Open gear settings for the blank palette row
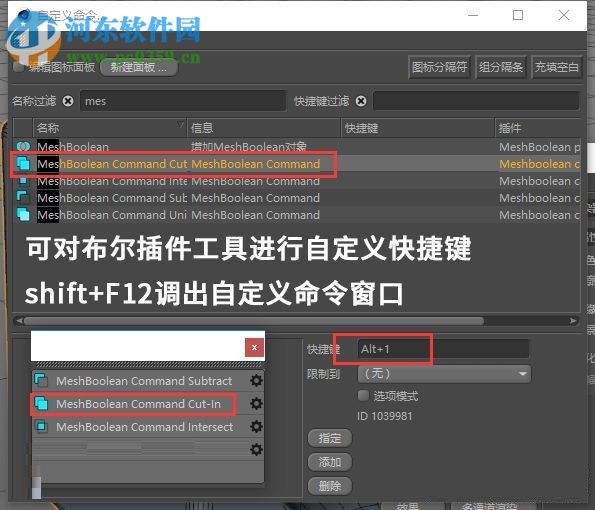595x510 pixels. click(x=256, y=450)
